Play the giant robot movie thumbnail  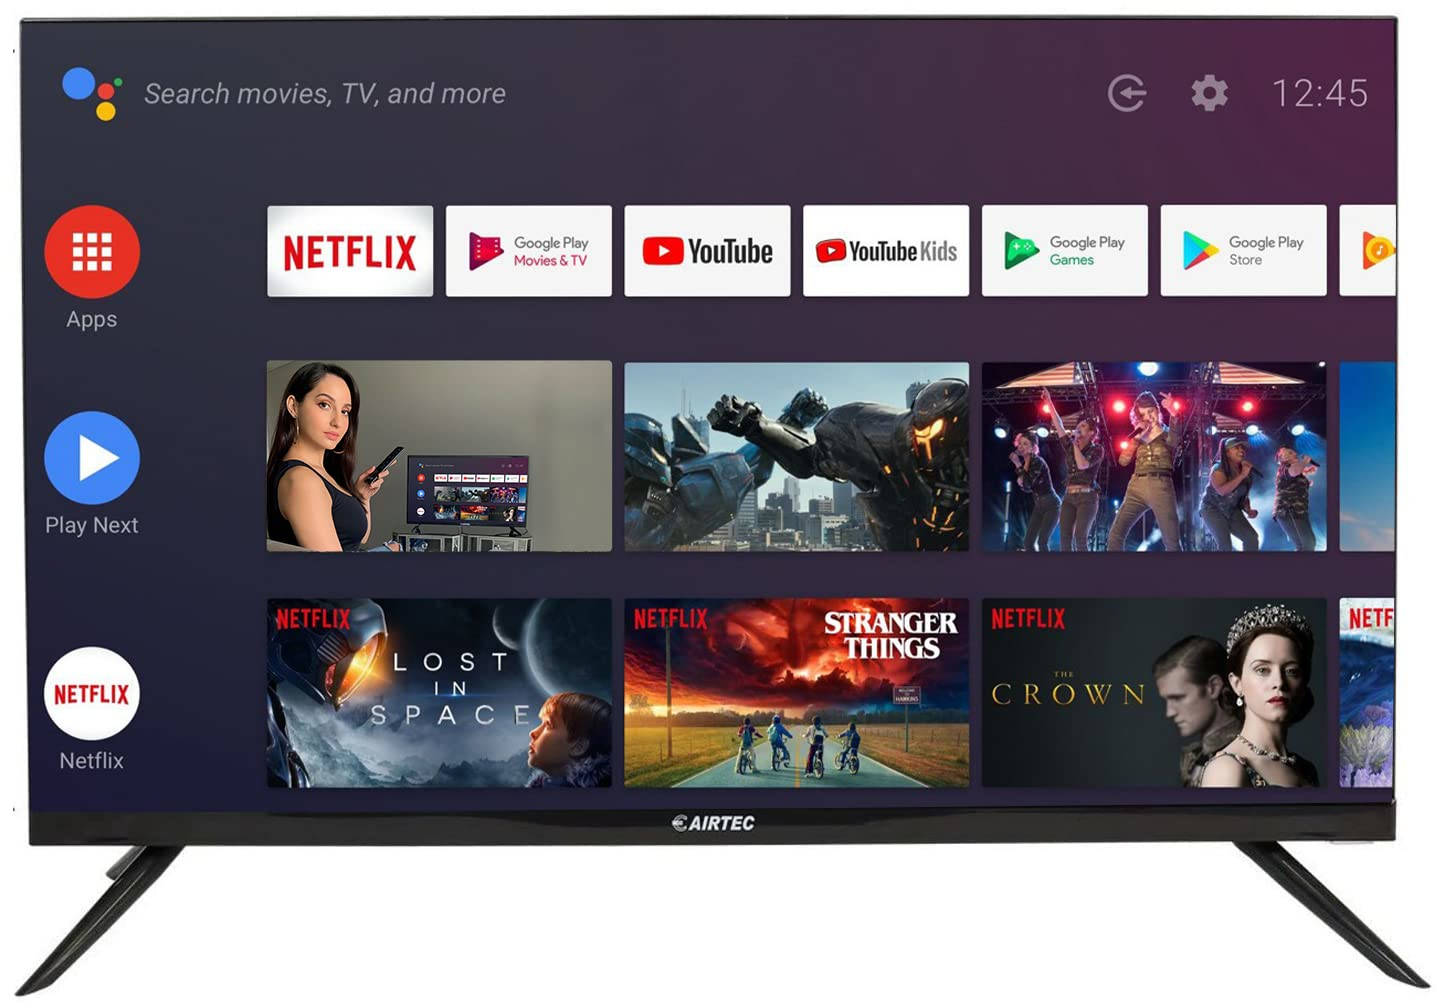pos(797,456)
